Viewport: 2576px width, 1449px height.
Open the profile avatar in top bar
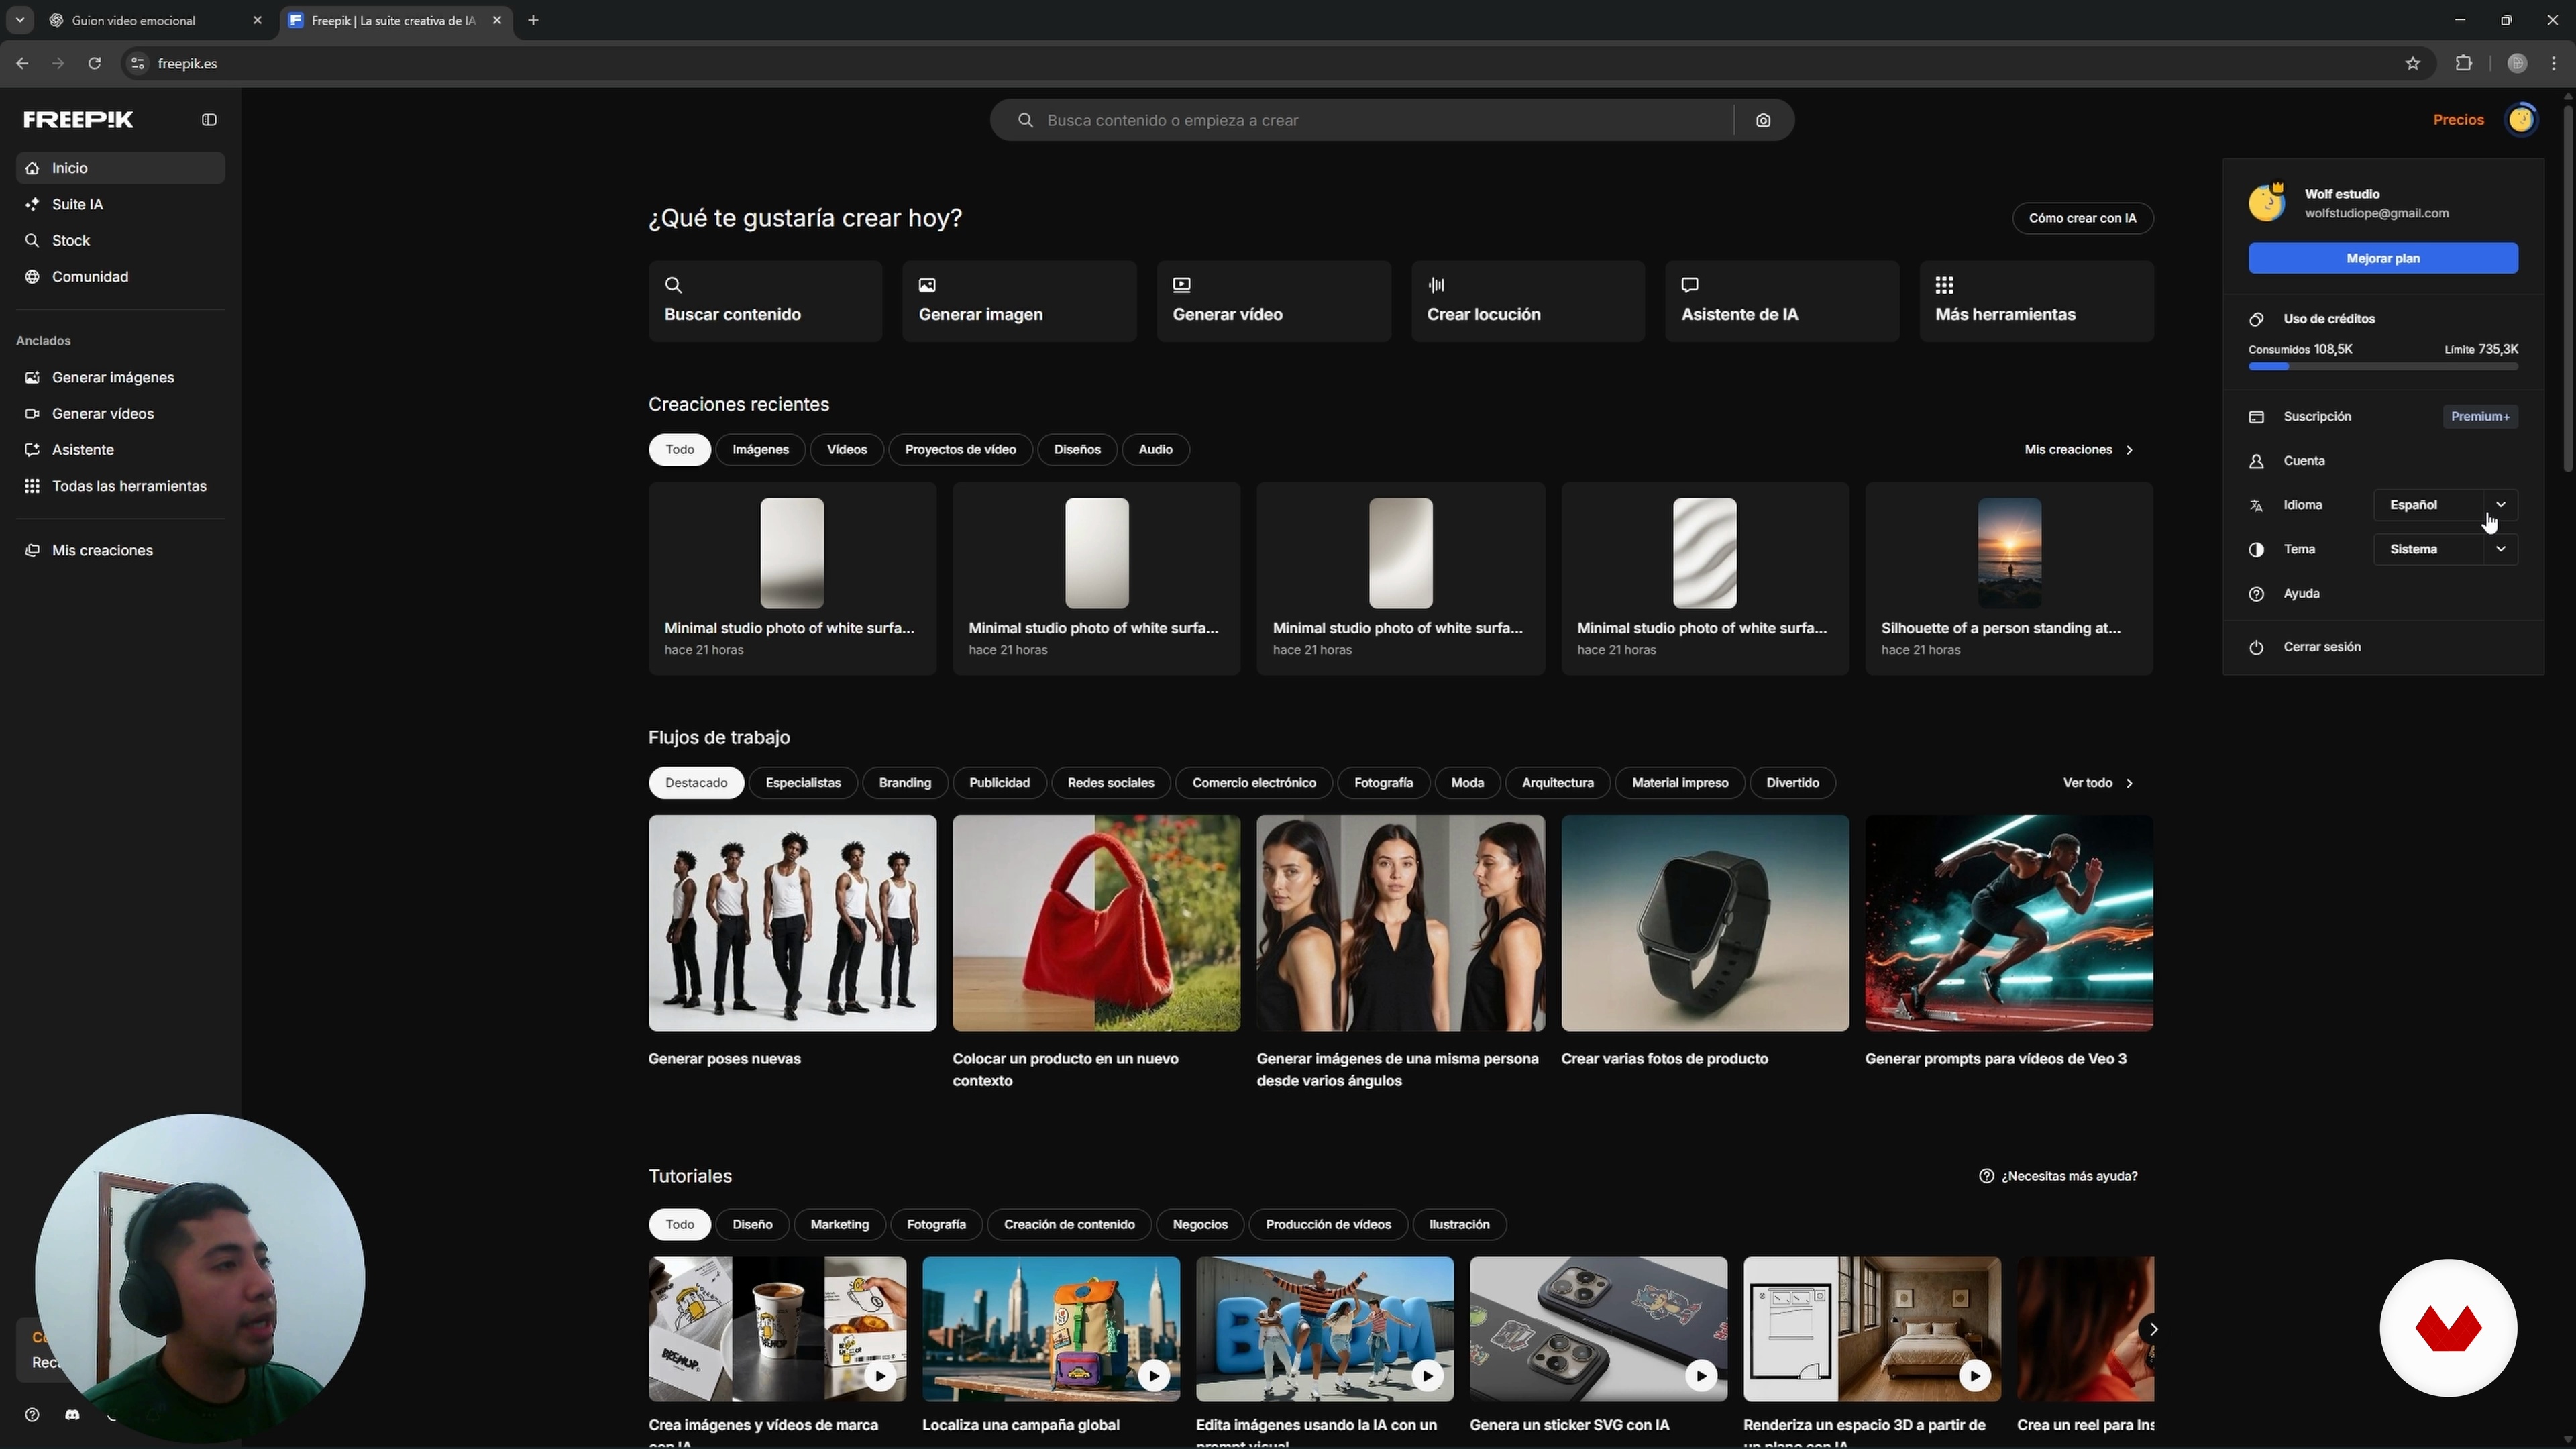click(x=2521, y=120)
